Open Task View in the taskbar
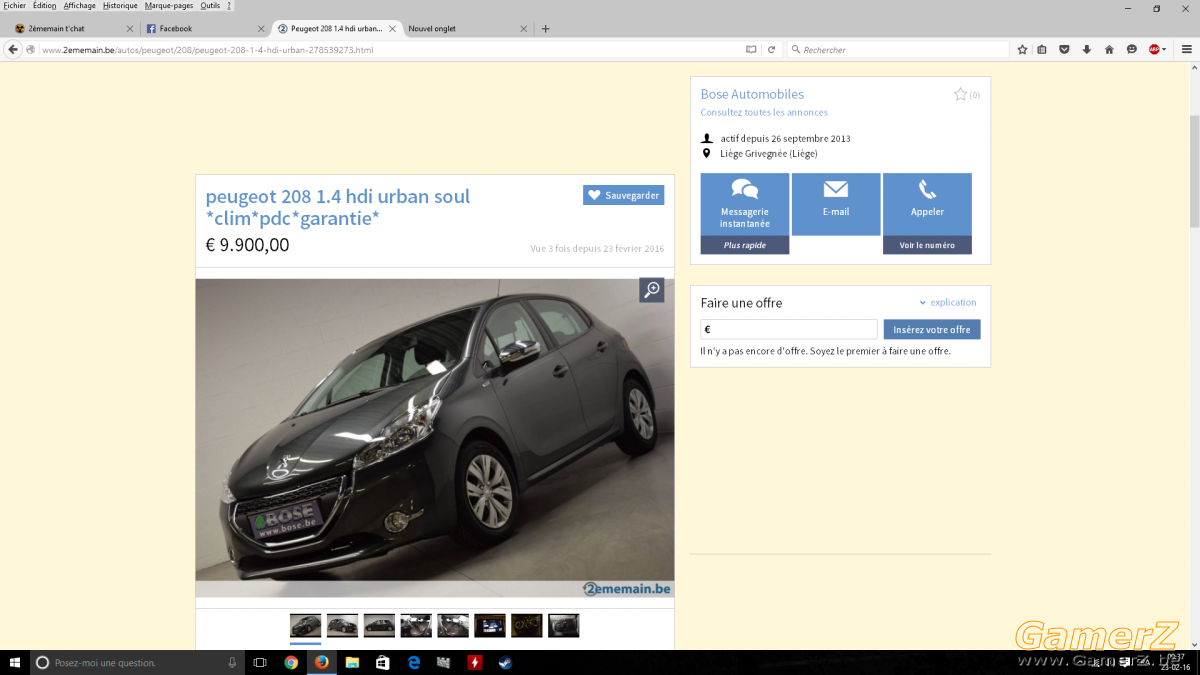The height and width of the screenshot is (675, 1200). click(x=260, y=662)
